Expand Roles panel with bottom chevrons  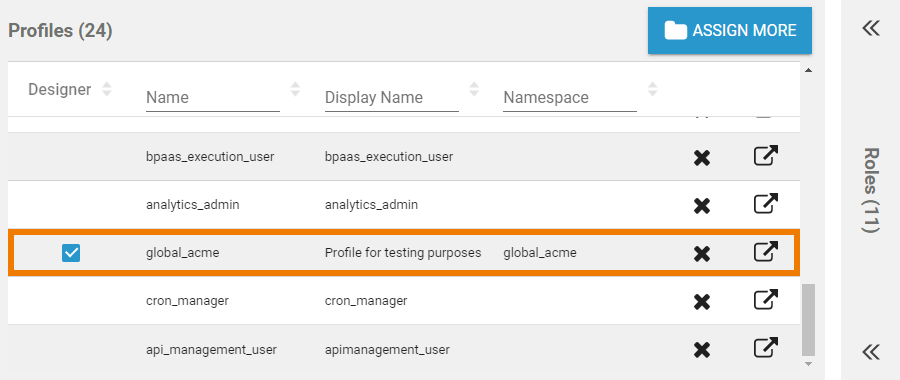[871, 352]
